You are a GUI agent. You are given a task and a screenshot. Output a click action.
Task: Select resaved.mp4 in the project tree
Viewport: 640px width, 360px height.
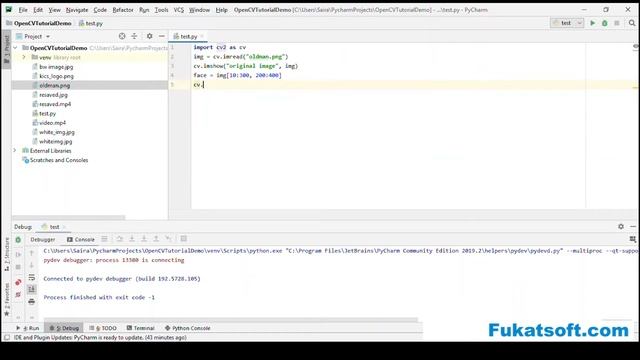click(x=55, y=104)
